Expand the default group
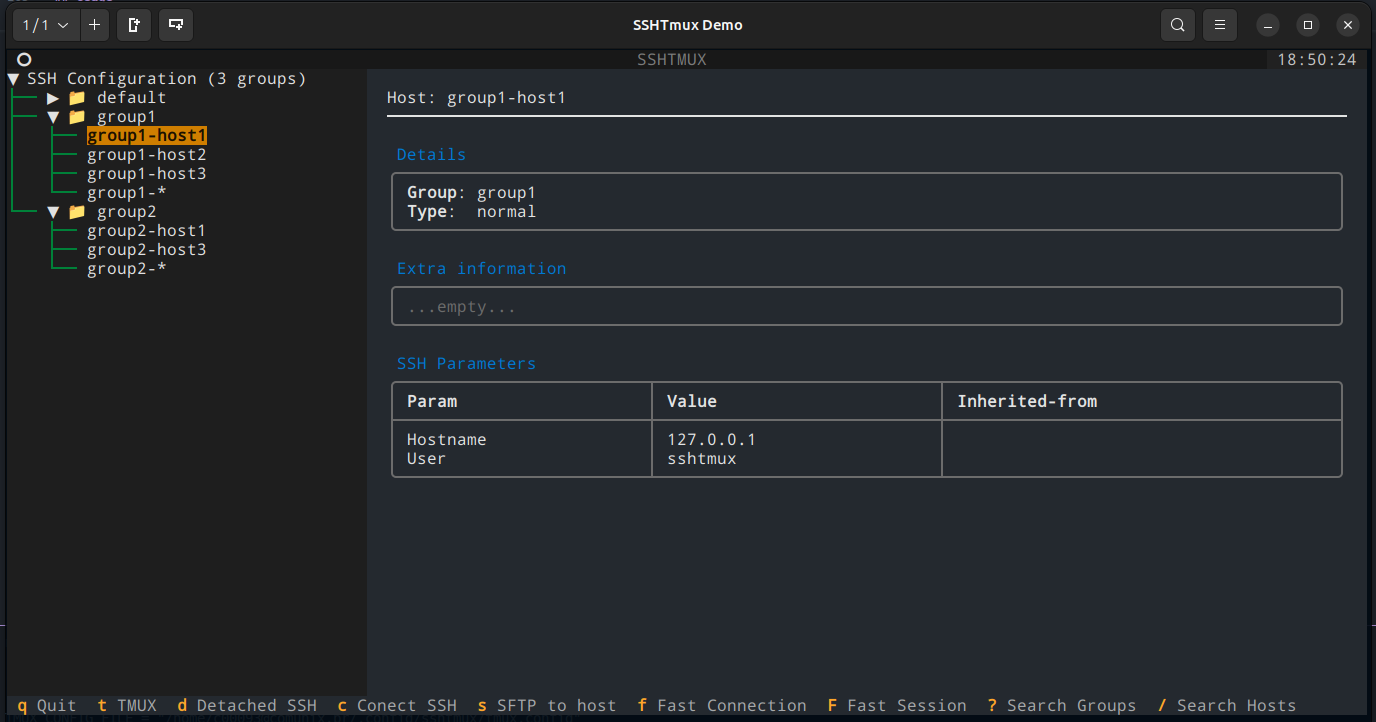This screenshot has width=1376, height=722. tap(54, 98)
